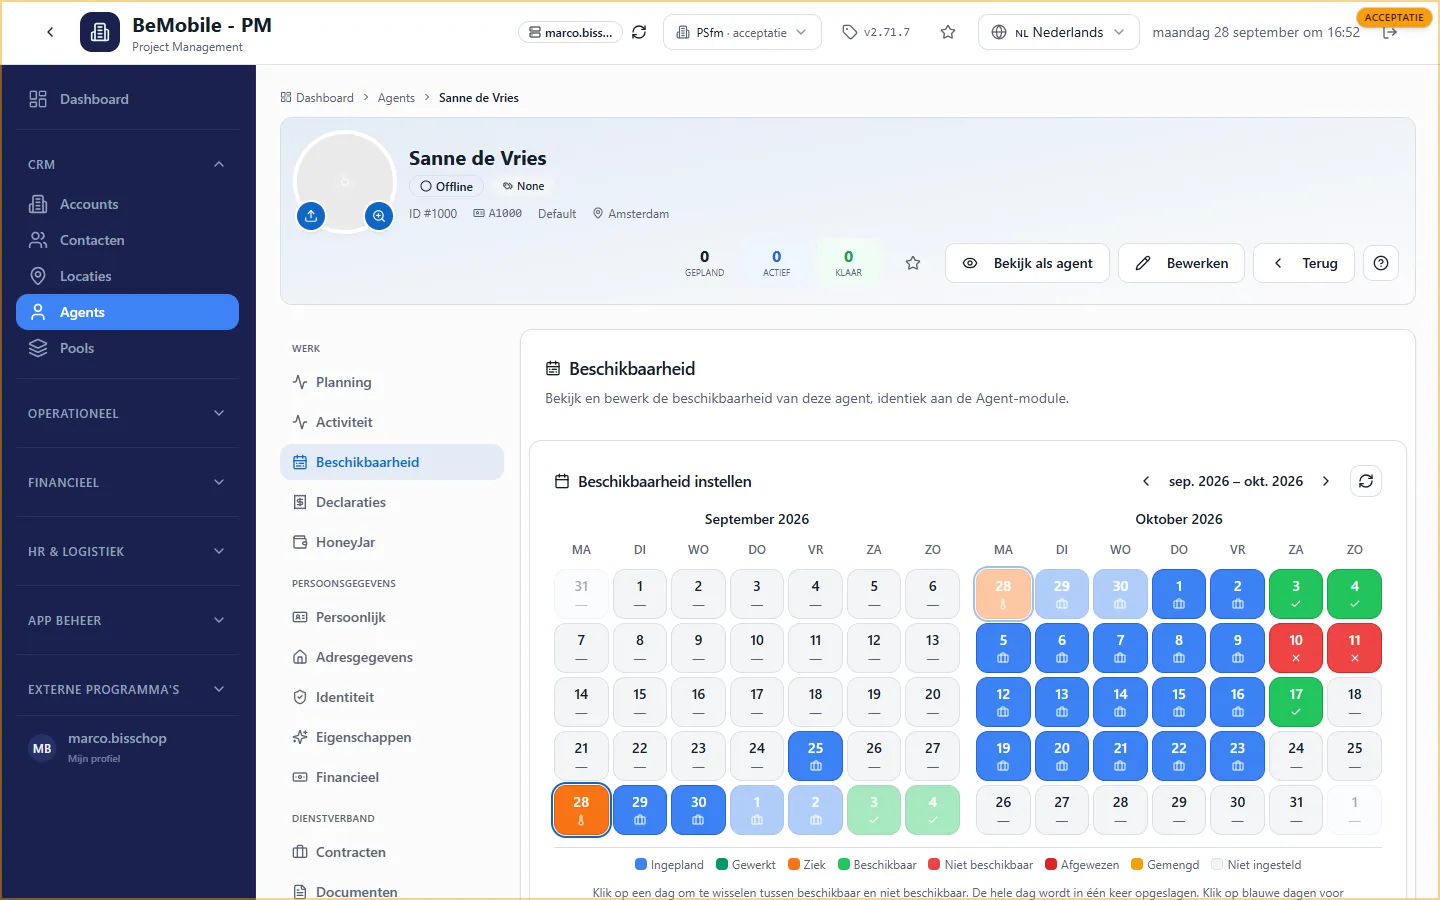This screenshot has height=900, width=1440.
Task: Open Contacten in the sidebar
Action: pyautogui.click(x=127, y=240)
